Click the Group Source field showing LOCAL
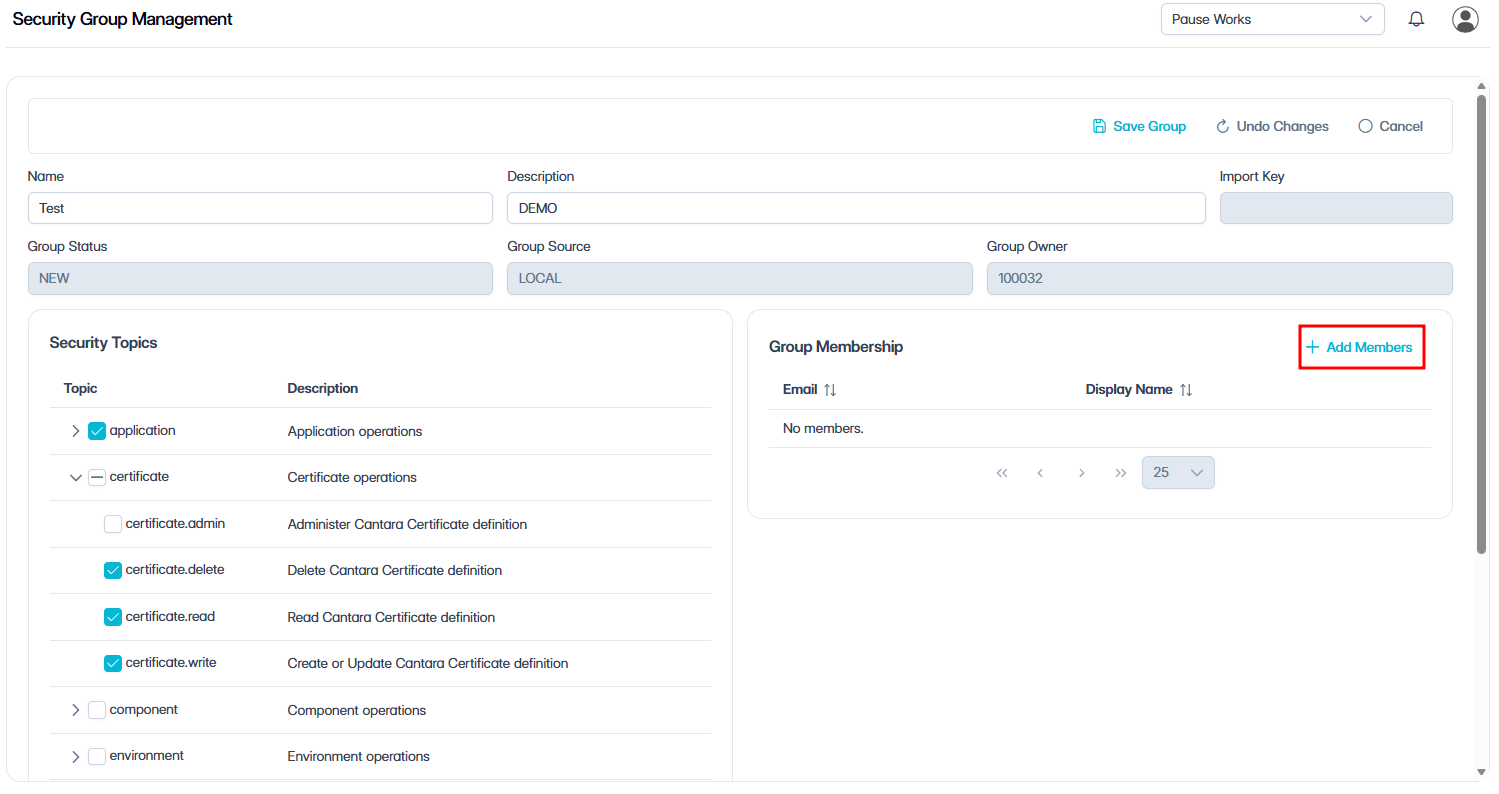Image resolution: width=1499 pixels, height=794 pixels. tap(740, 278)
